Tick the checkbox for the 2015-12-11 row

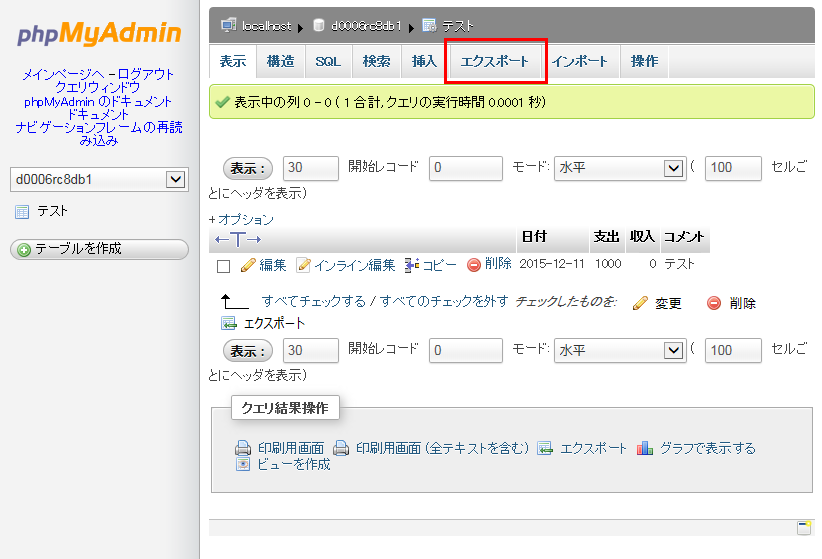point(223,266)
